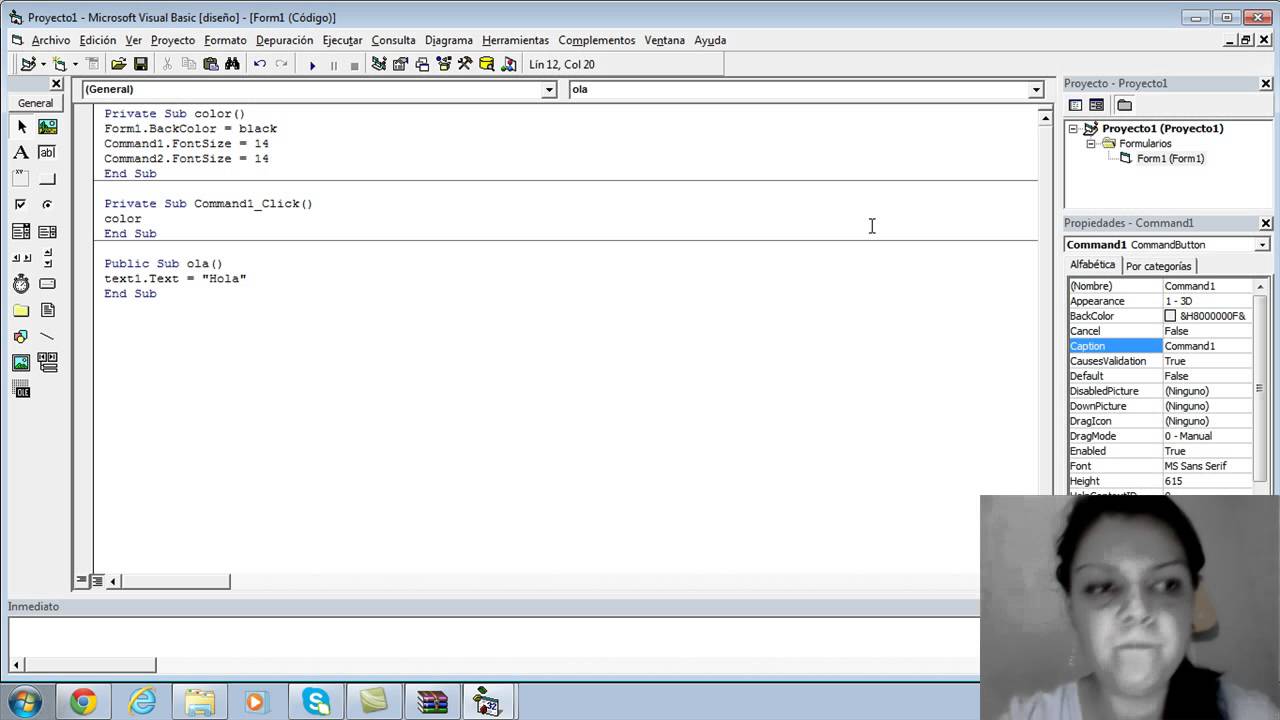This screenshot has height=720, width=1280.
Task: Open Find with the binoculars icon
Action: pyautogui.click(x=232, y=64)
